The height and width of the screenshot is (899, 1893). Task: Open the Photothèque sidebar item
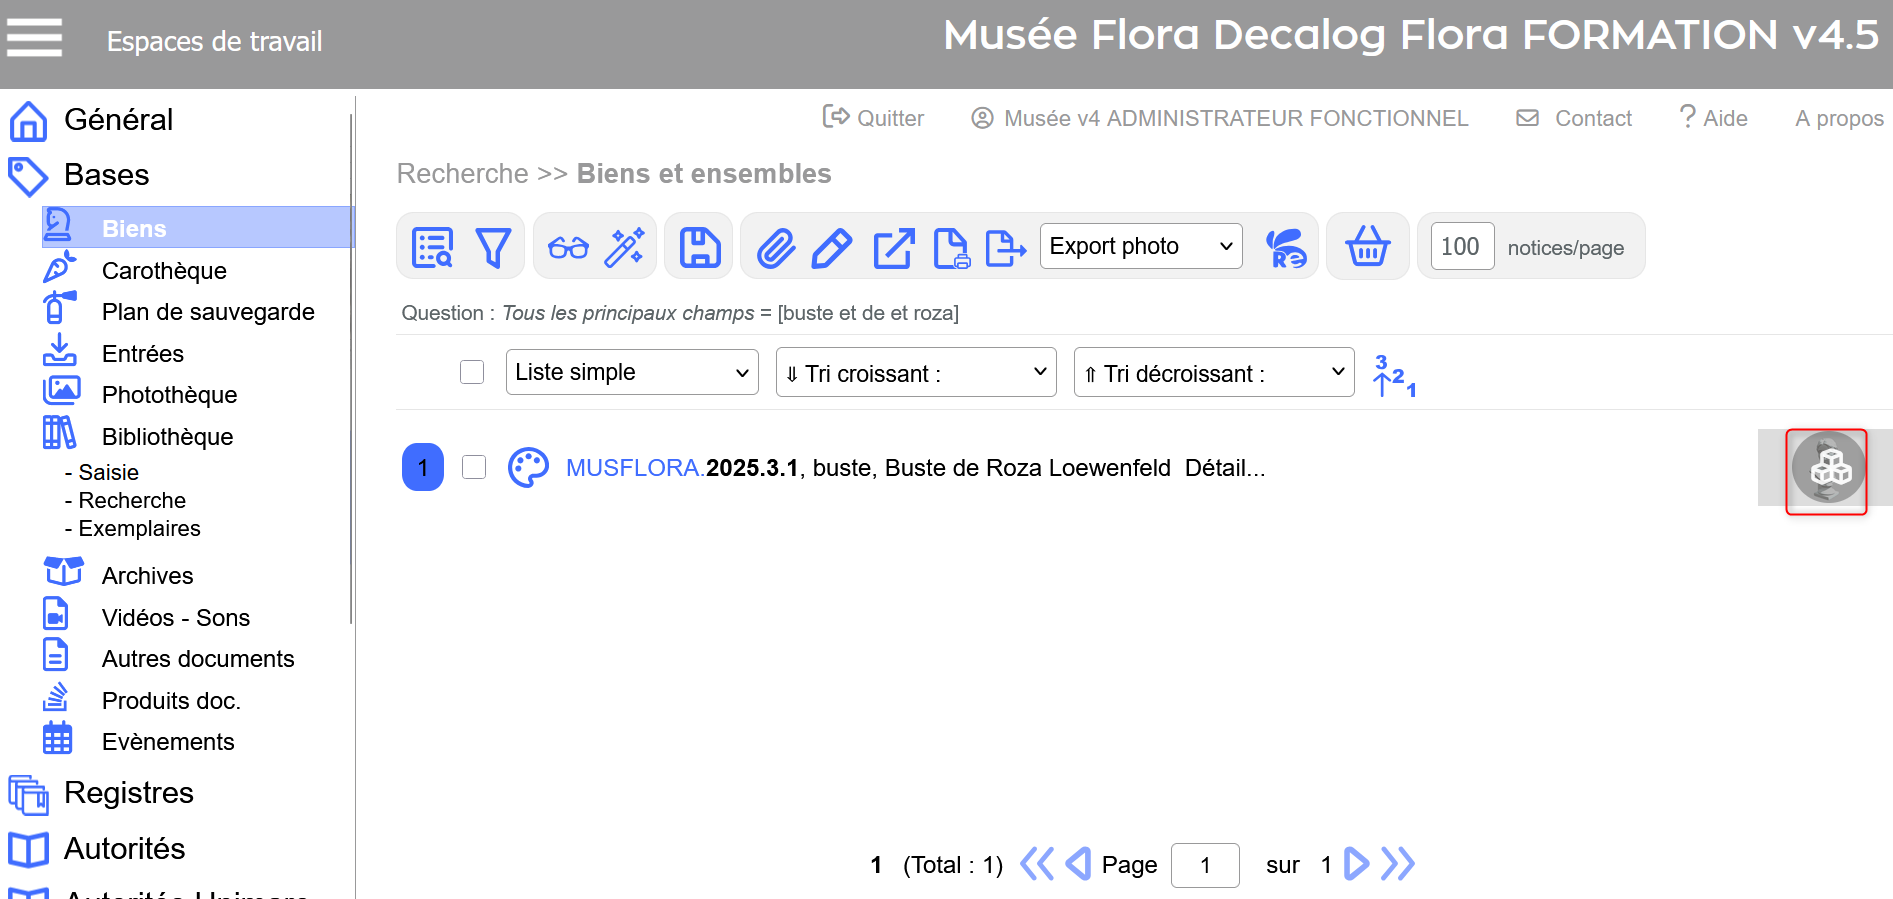click(169, 395)
